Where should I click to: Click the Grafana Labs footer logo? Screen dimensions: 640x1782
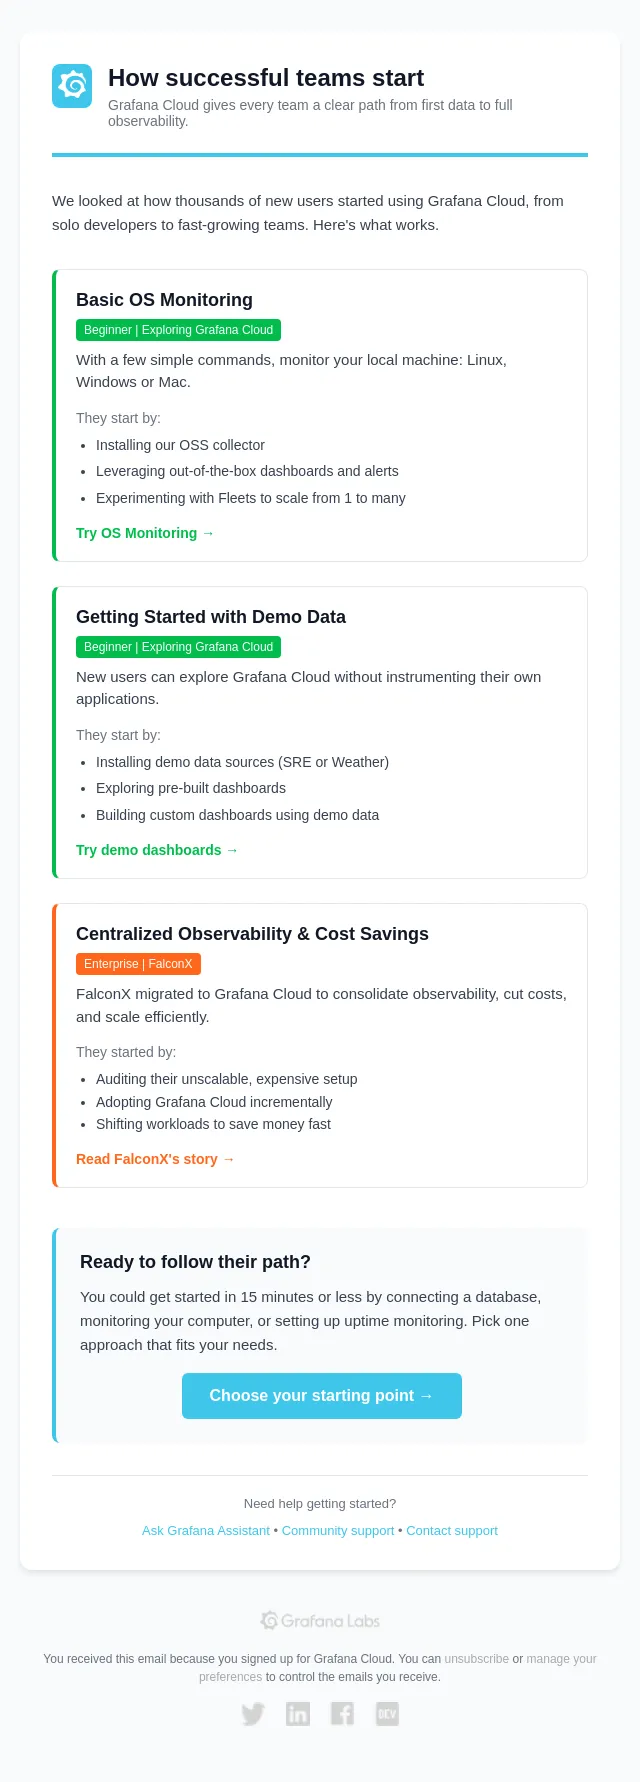coord(320,1620)
